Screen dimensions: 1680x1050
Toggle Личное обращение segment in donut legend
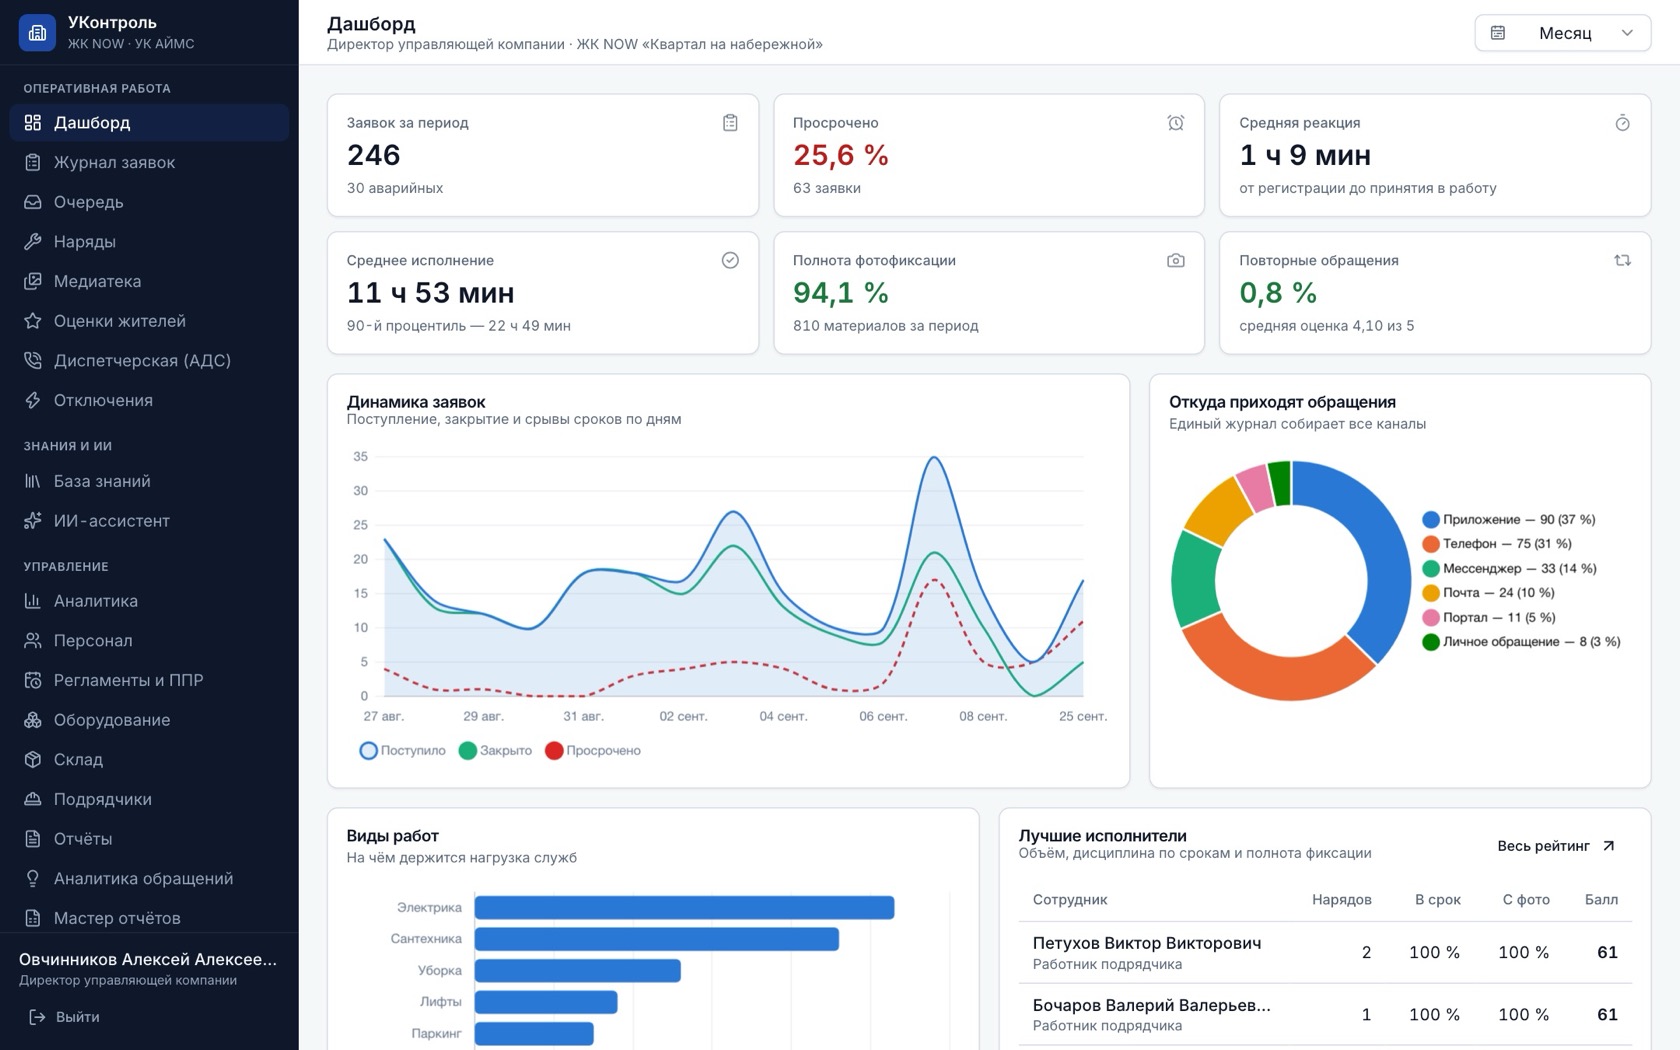click(1522, 642)
